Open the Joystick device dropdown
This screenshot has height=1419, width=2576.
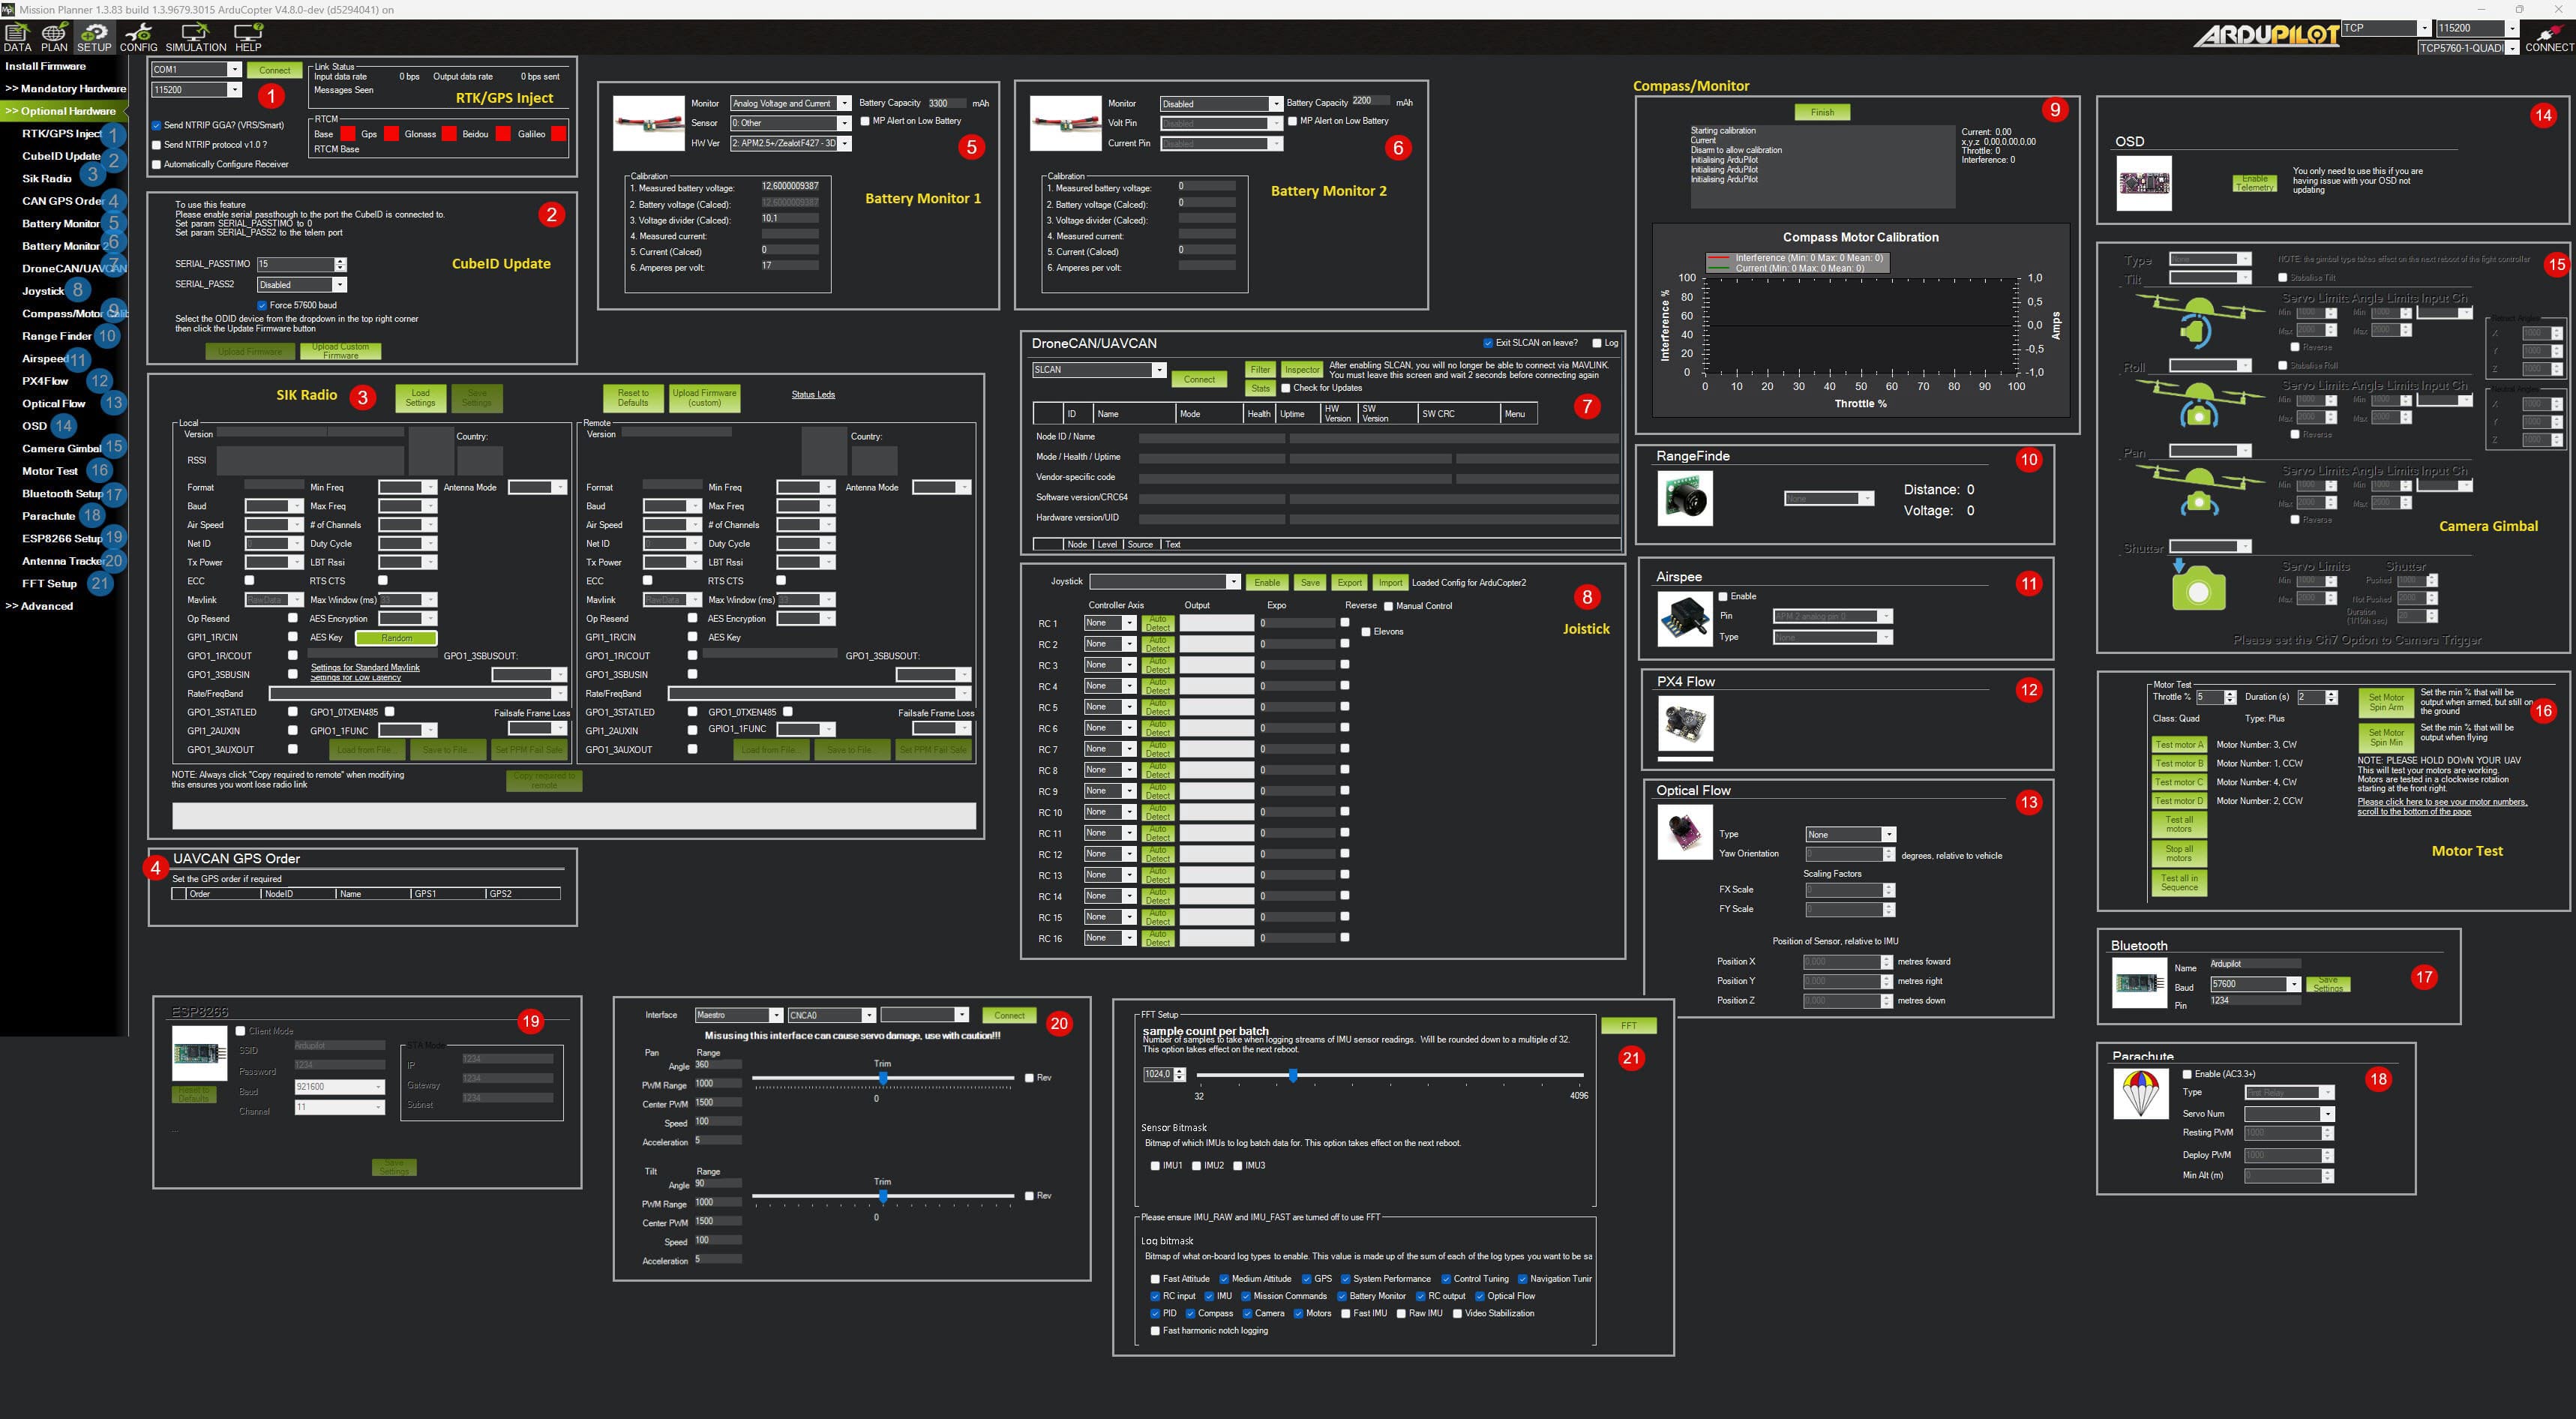[1165, 582]
